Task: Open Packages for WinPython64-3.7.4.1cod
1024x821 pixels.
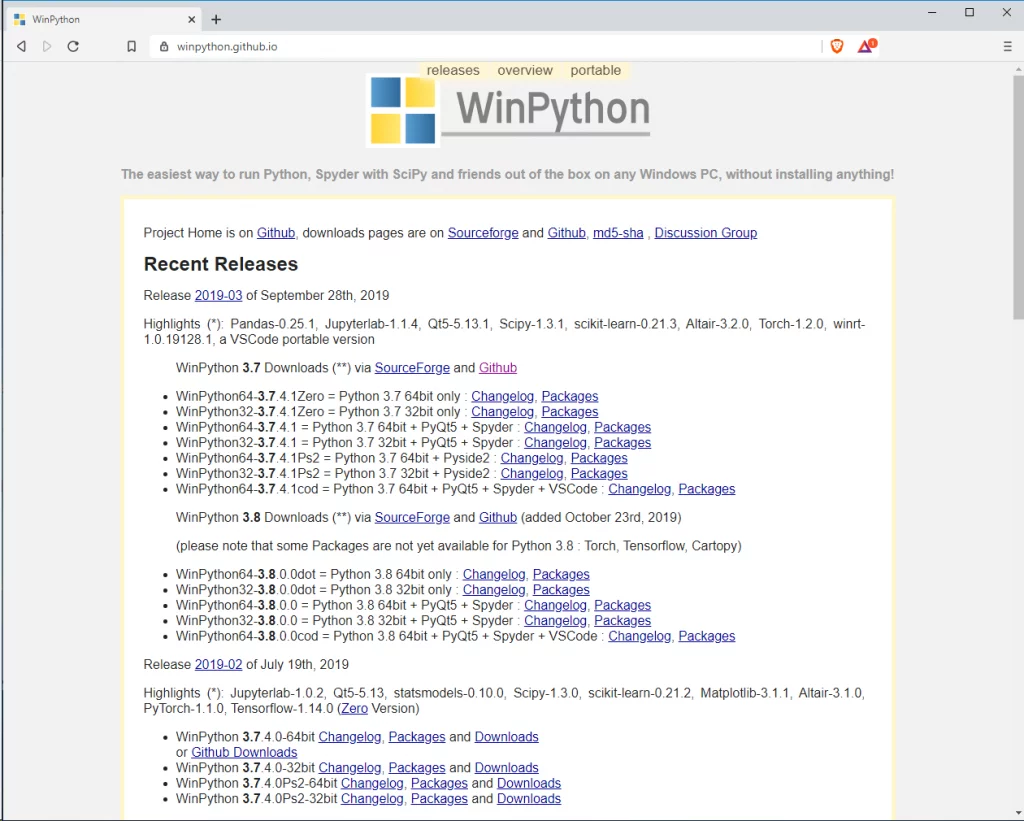Action: coord(707,489)
